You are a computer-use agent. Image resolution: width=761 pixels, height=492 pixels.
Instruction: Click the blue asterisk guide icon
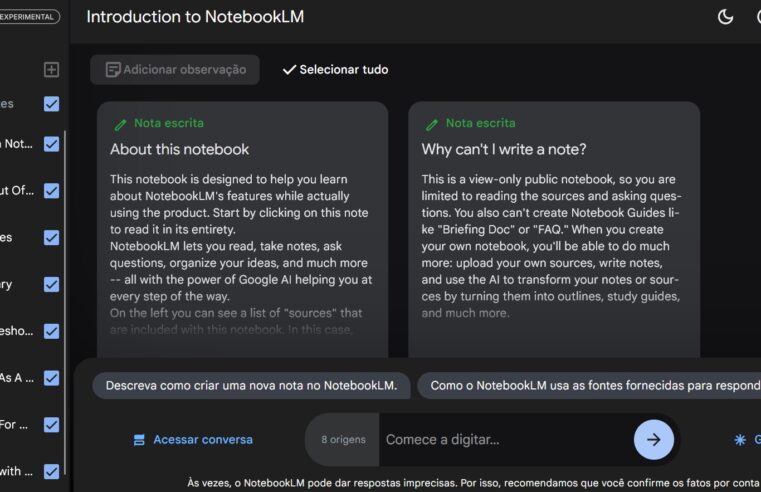coord(740,440)
